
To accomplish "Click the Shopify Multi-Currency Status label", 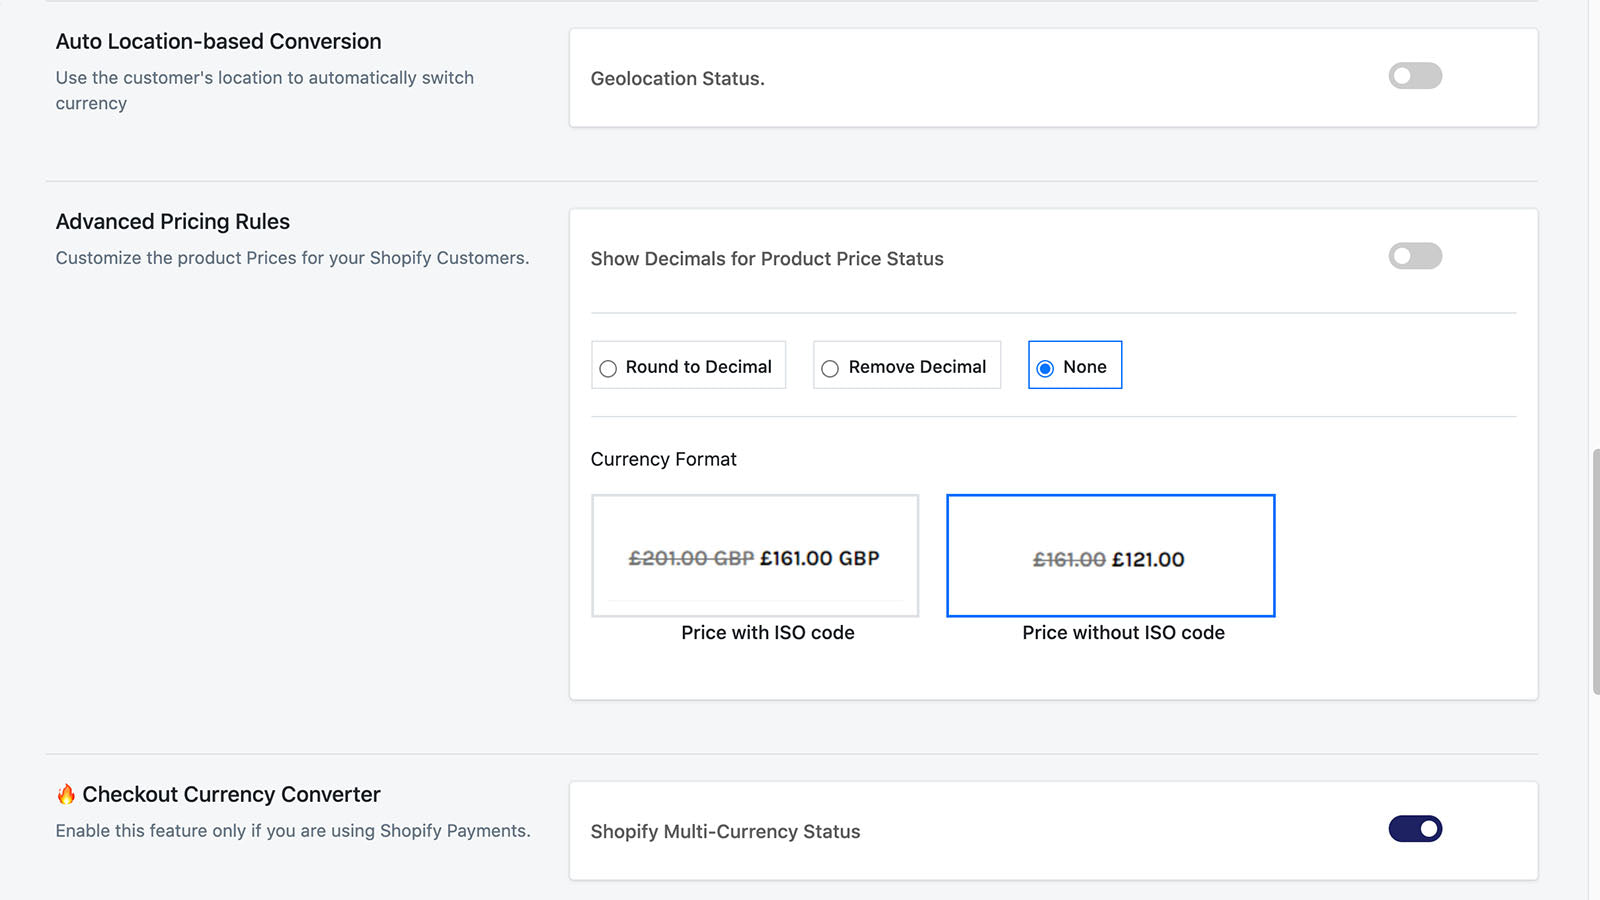I will [725, 831].
